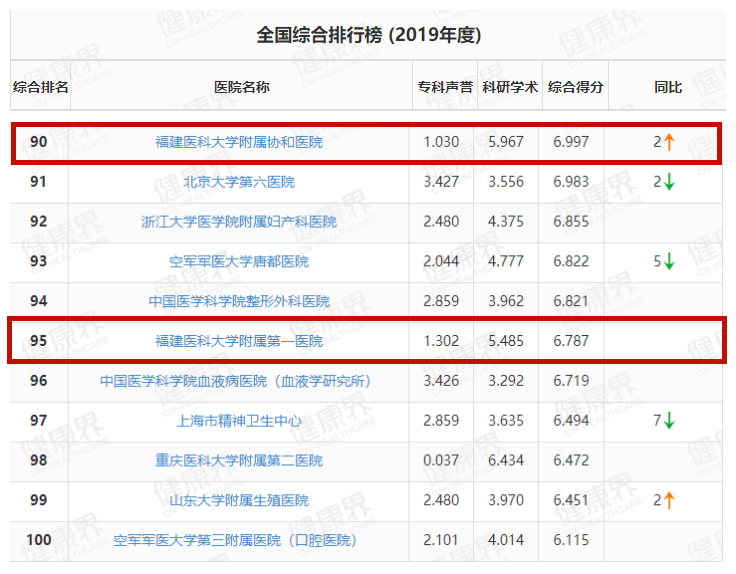736x574 pixels.
Task: Click the orange up arrow in row 99
Action: (669, 500)
